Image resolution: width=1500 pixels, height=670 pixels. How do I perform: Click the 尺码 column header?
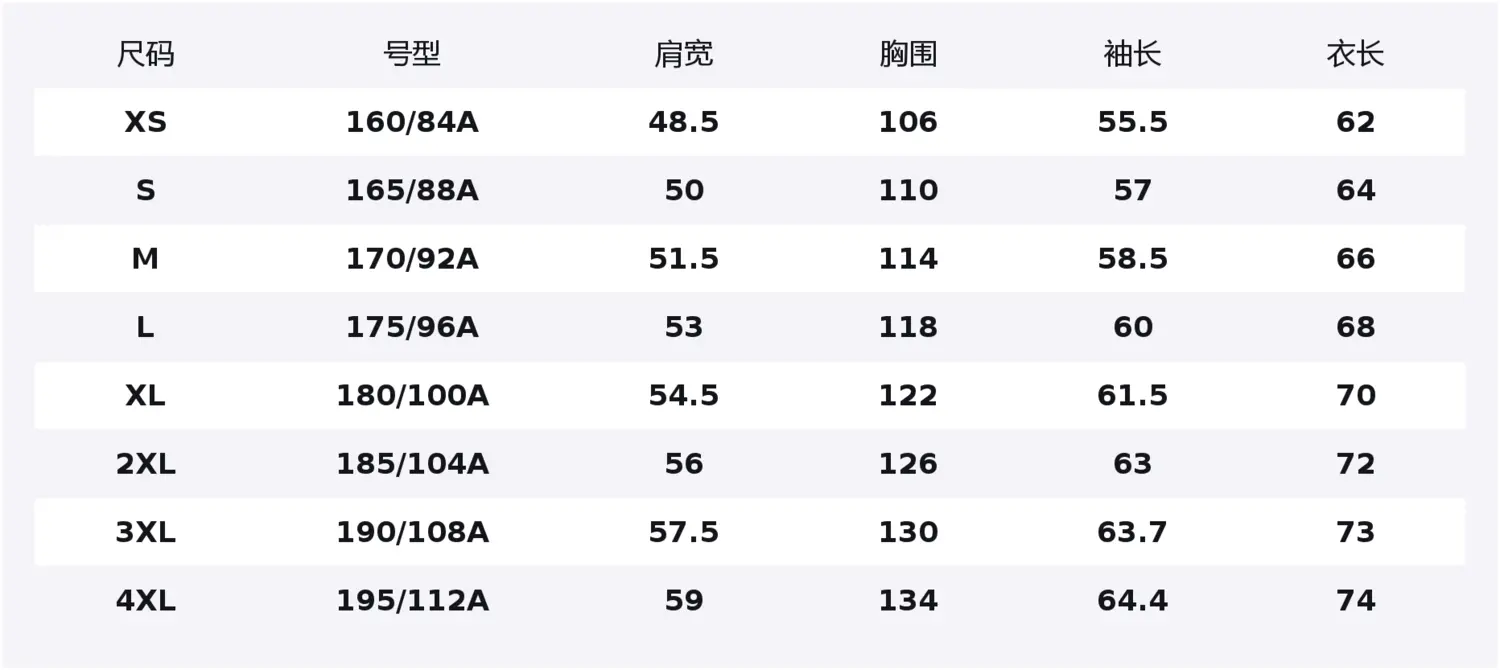(145, 54)
